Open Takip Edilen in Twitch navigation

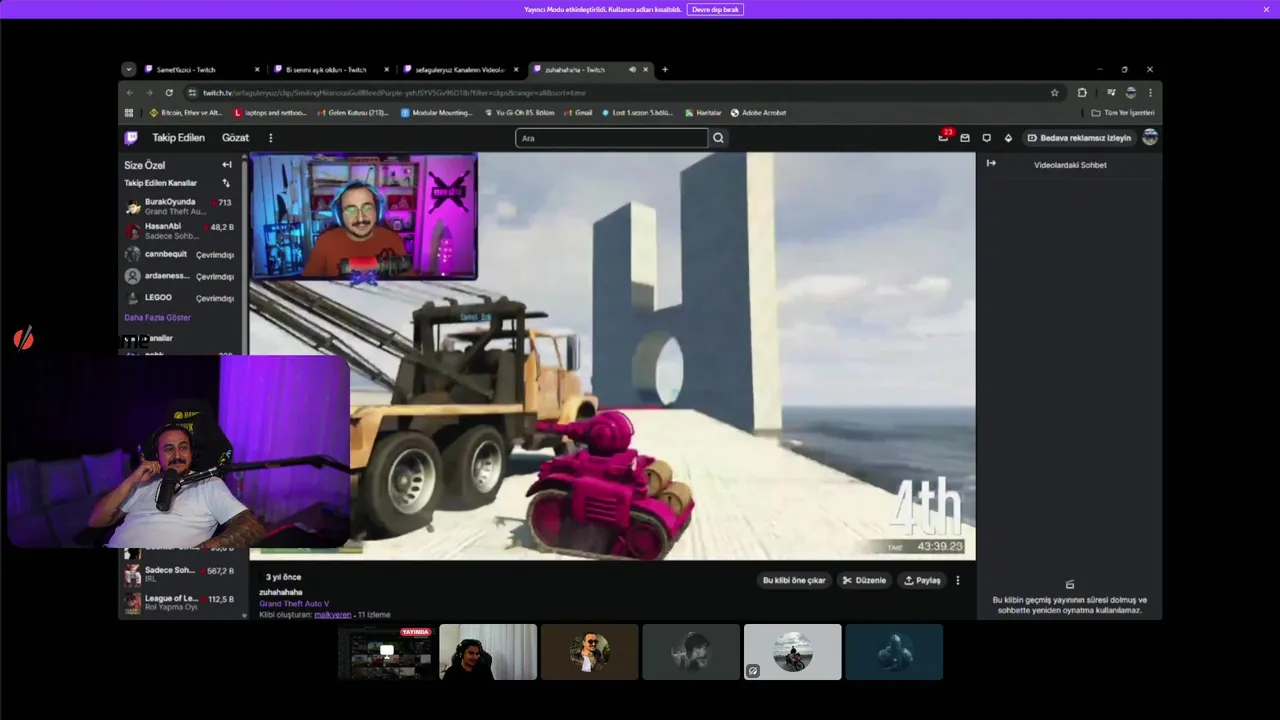178,138
